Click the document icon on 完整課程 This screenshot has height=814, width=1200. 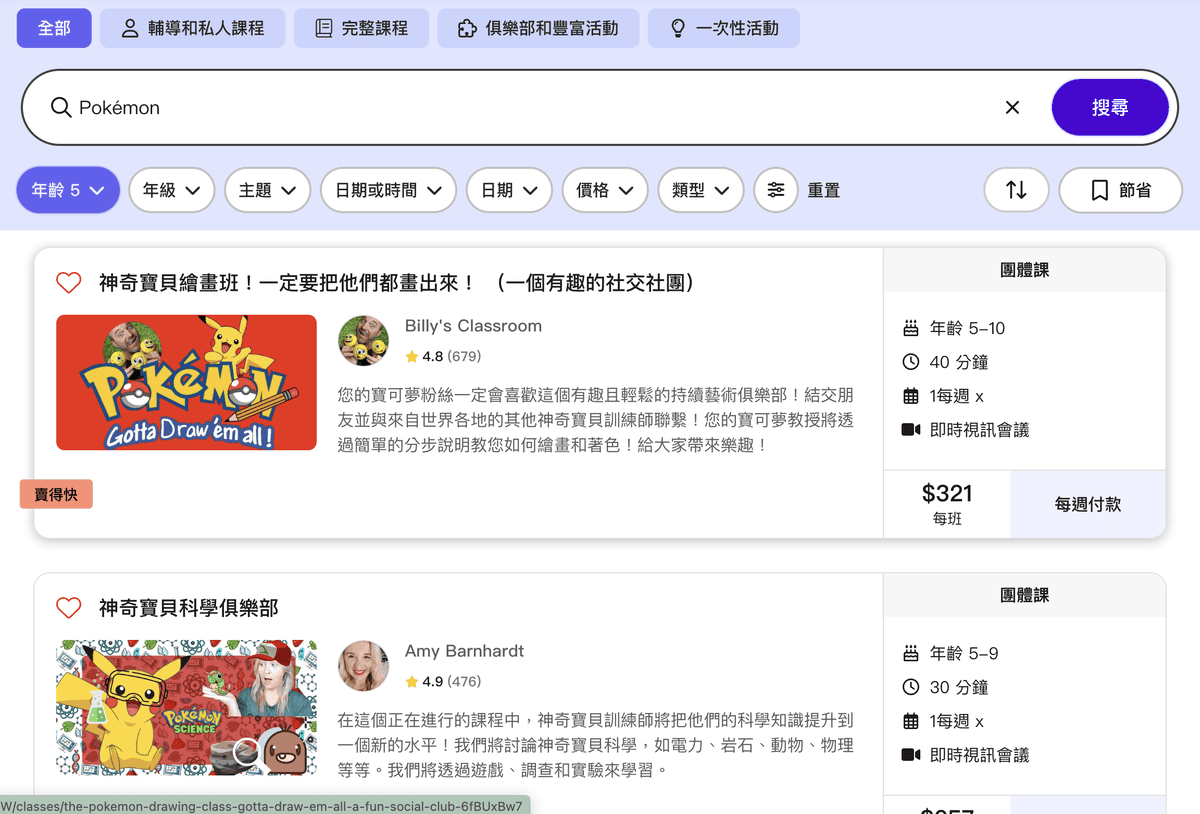point(323,28)
